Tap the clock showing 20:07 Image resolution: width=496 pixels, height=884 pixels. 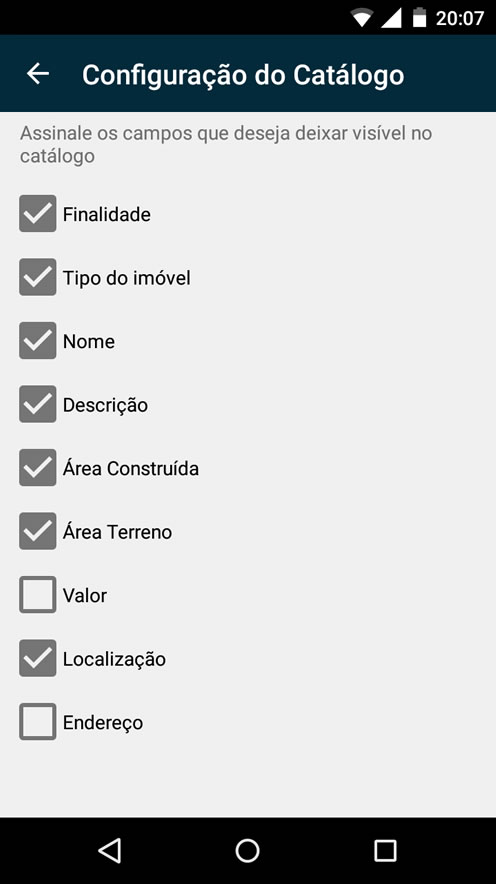pos(459,18)
